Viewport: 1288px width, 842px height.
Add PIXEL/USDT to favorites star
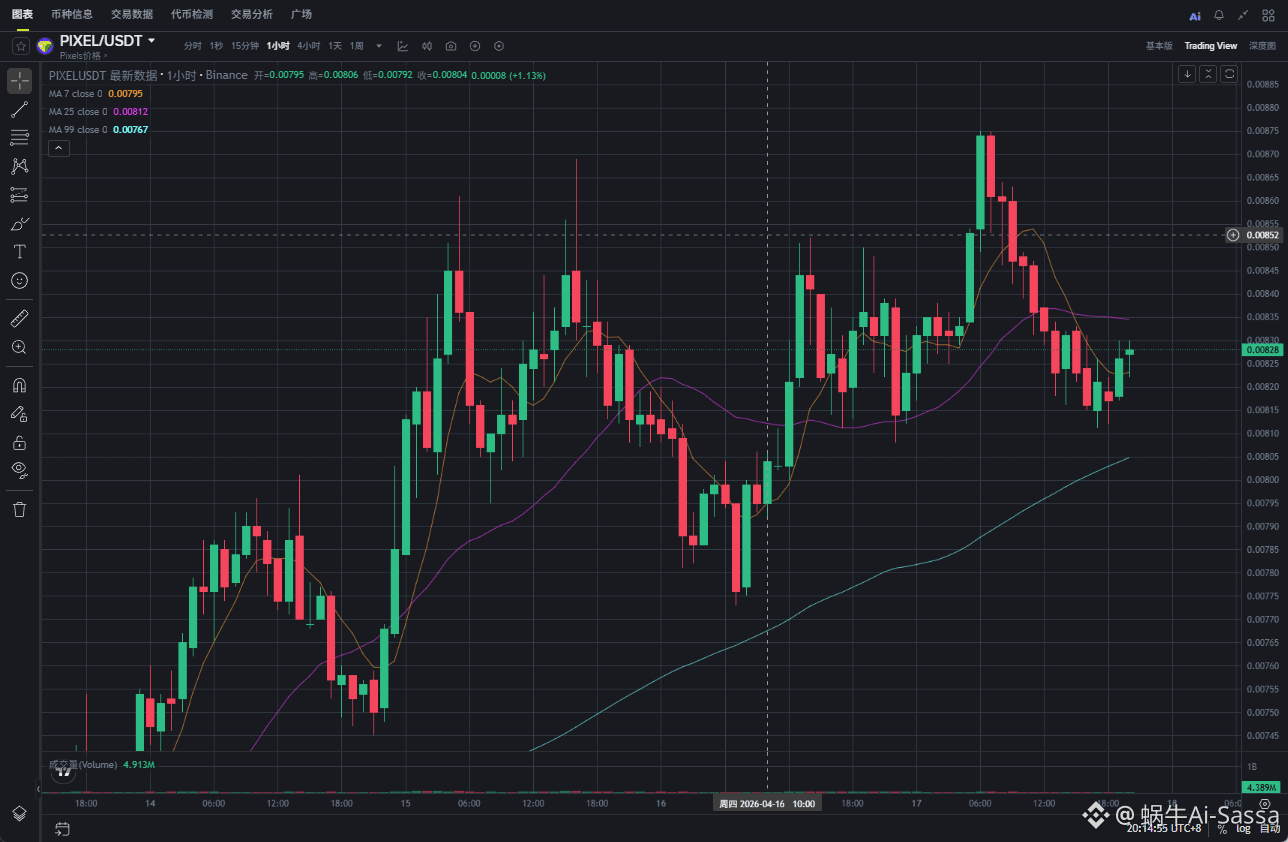point(20,46)
